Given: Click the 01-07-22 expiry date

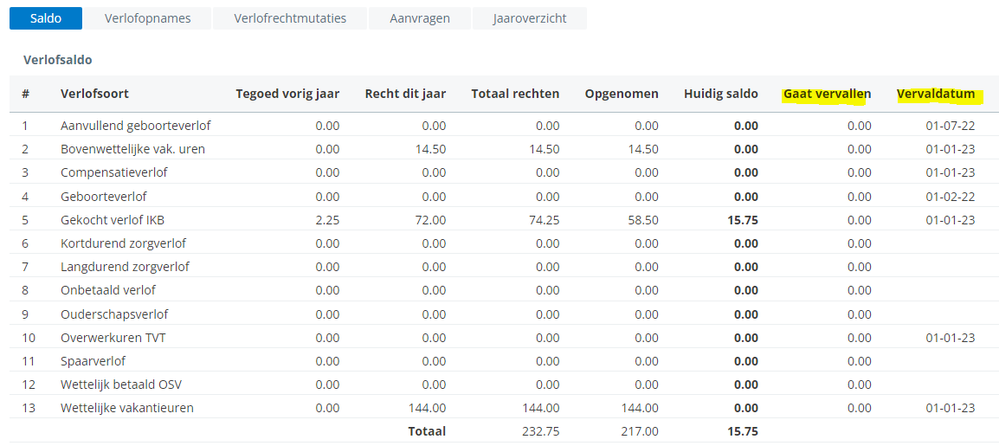Looking at the screenshot, I should (950, 125).
